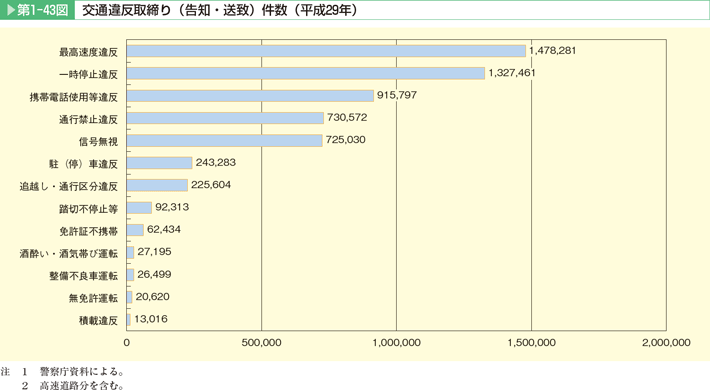The image size is (710, 390).
Task: Click the 整備不良車運転 category label
Action: pyautogui.click(x=83, y=275)
